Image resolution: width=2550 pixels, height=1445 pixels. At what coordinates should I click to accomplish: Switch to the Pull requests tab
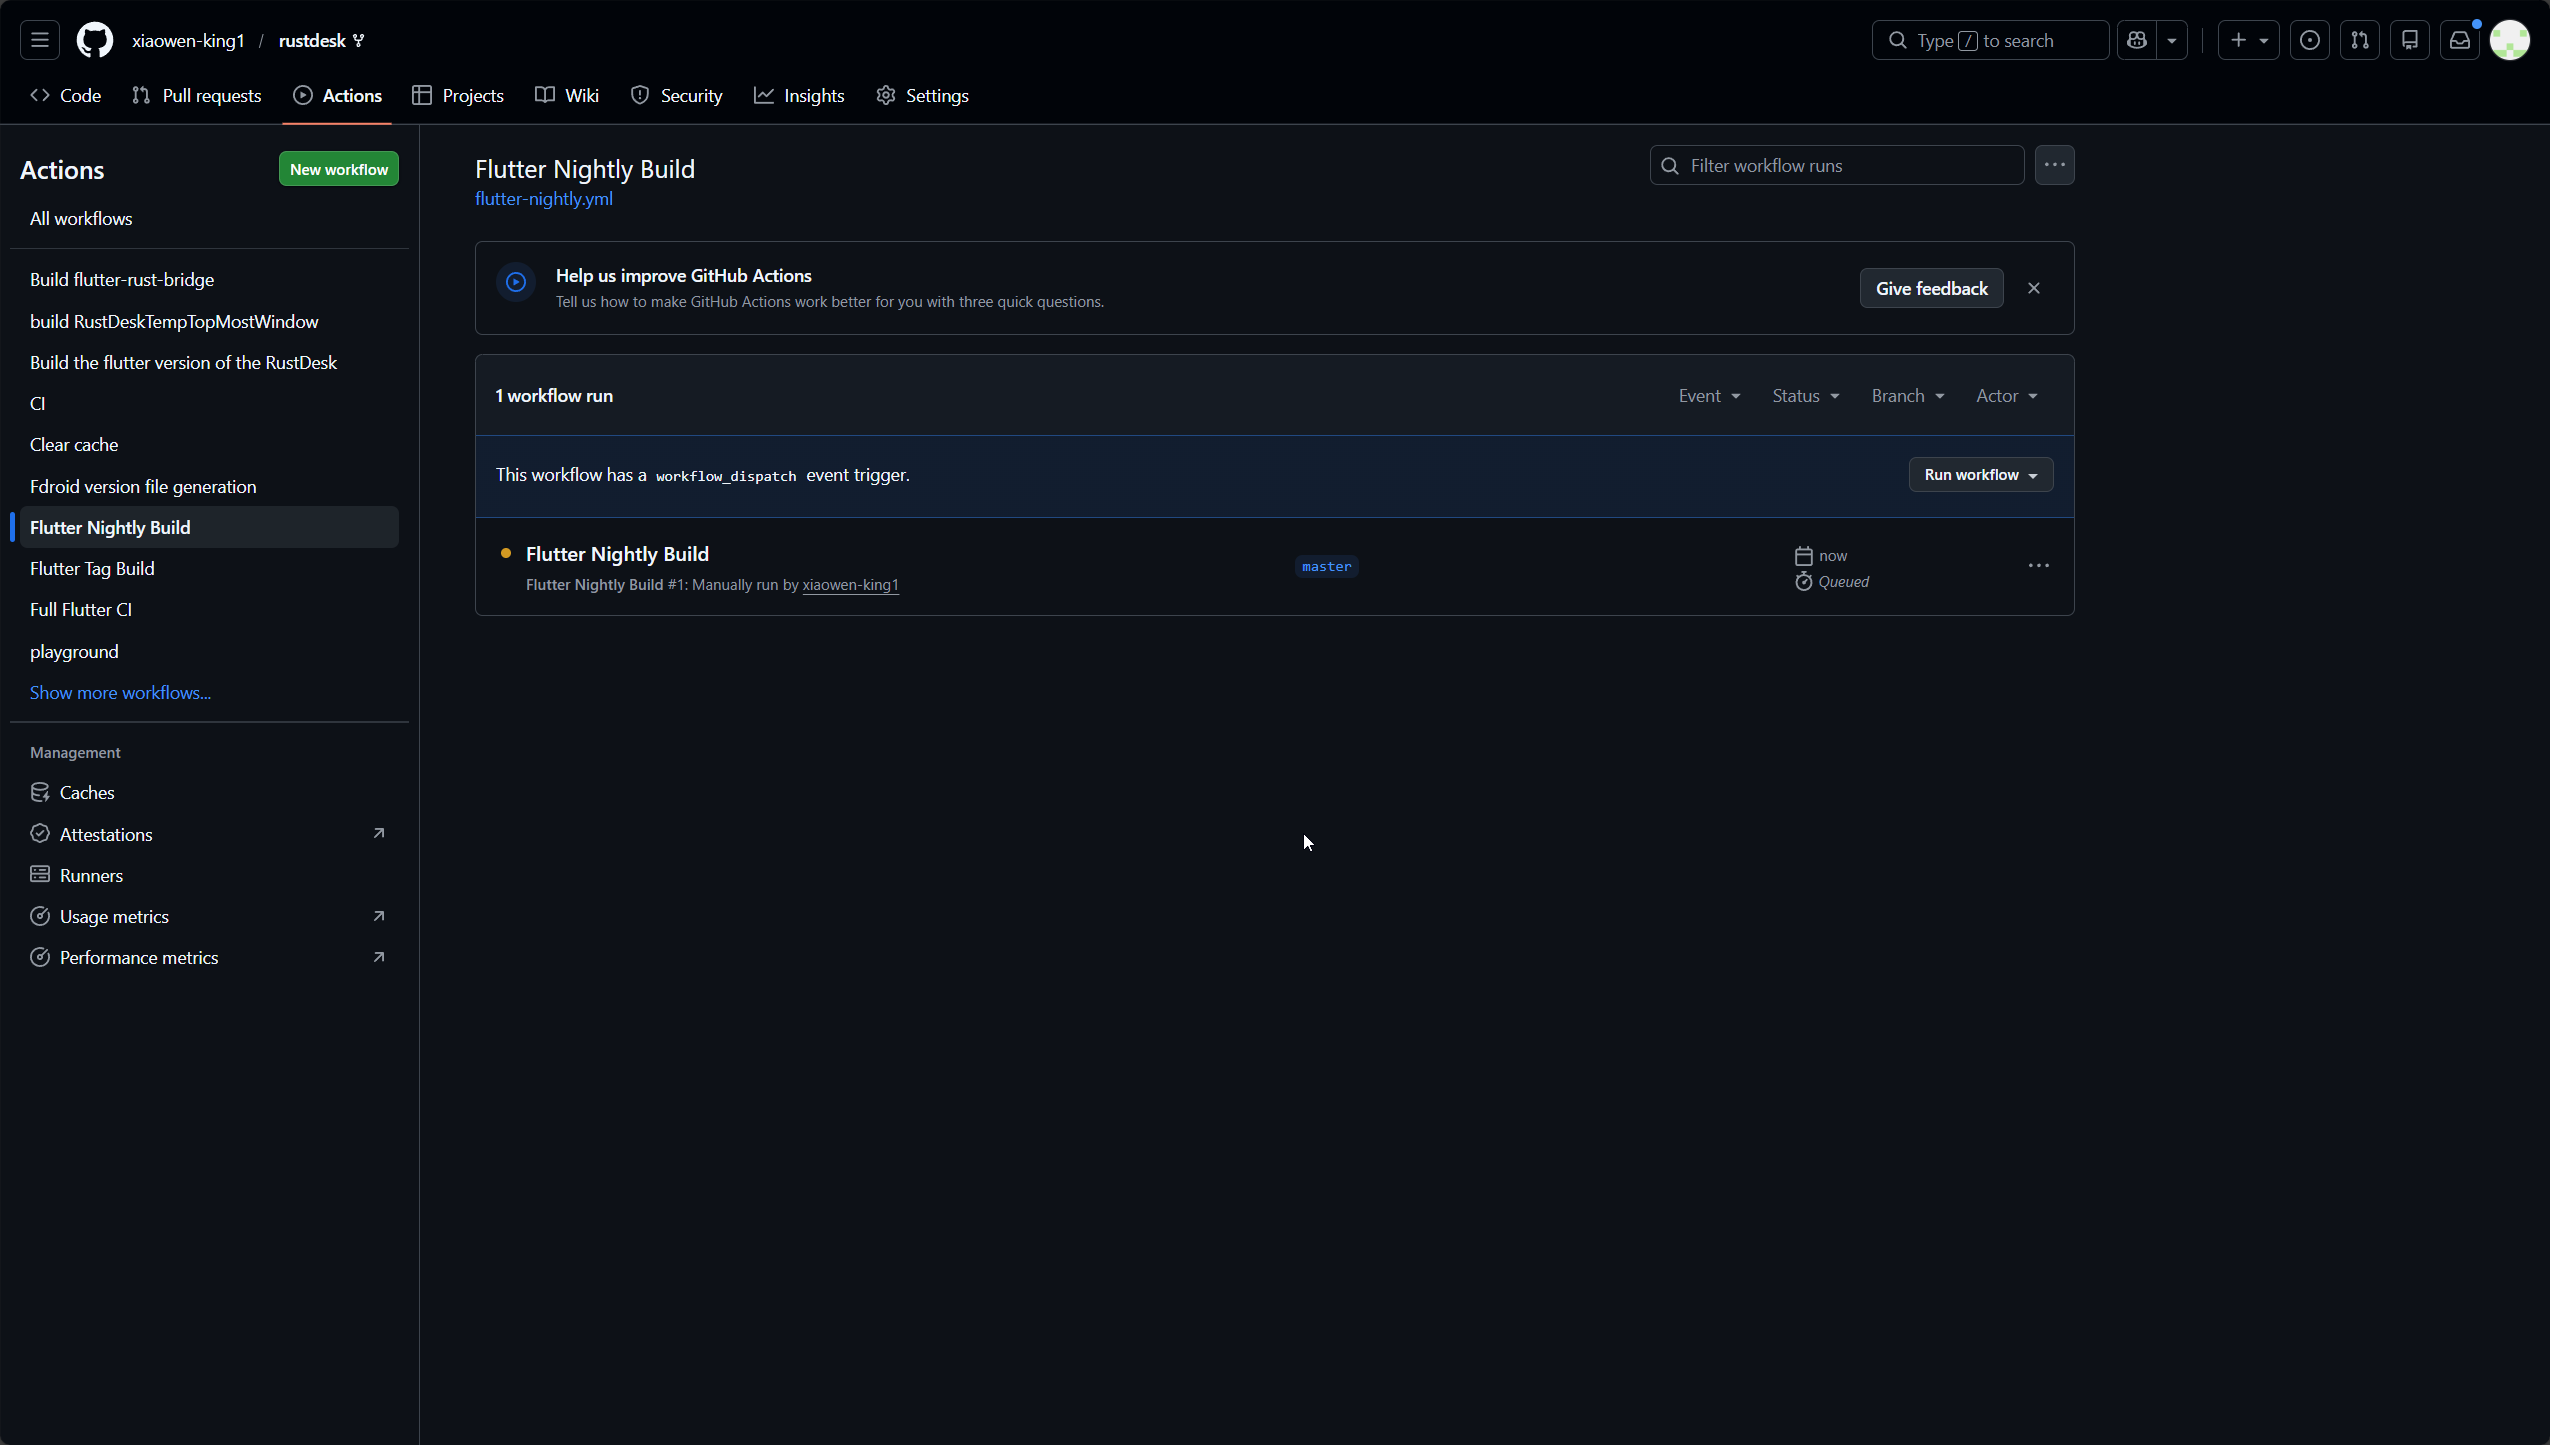tap(197, 96)
